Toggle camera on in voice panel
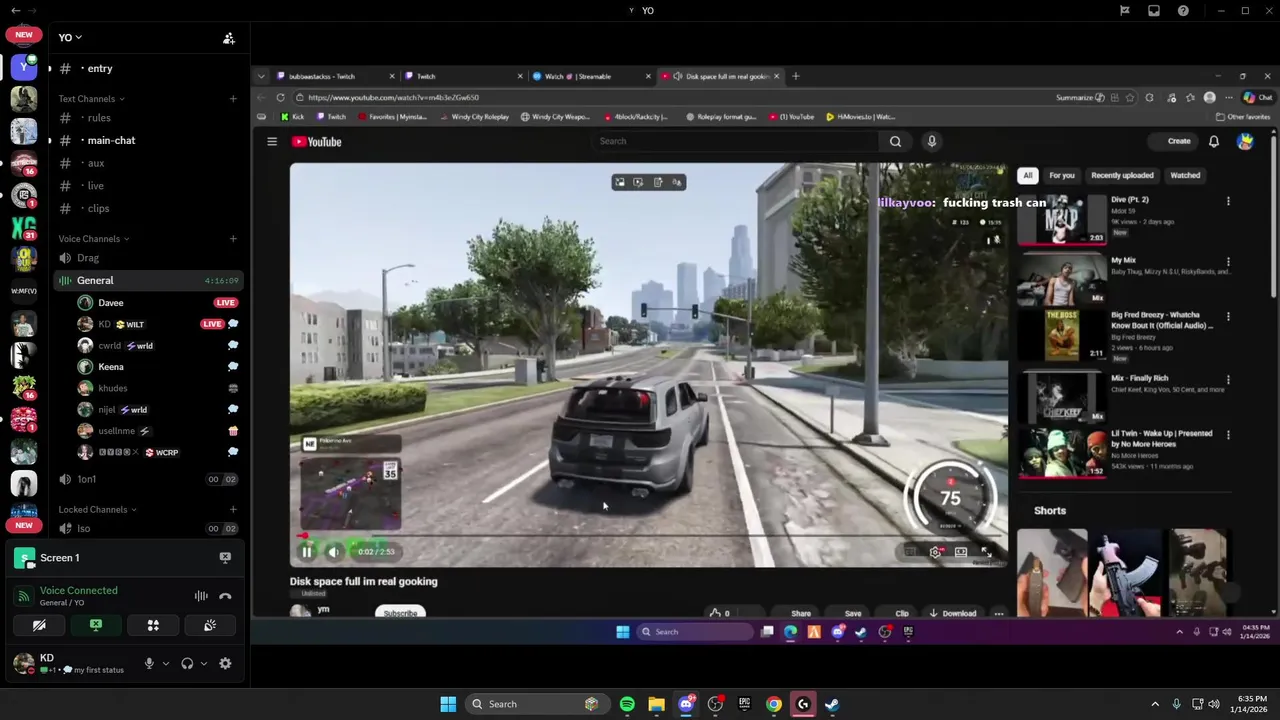The image size is (1280, 720). pyautogui.click(x=39, y=625)
